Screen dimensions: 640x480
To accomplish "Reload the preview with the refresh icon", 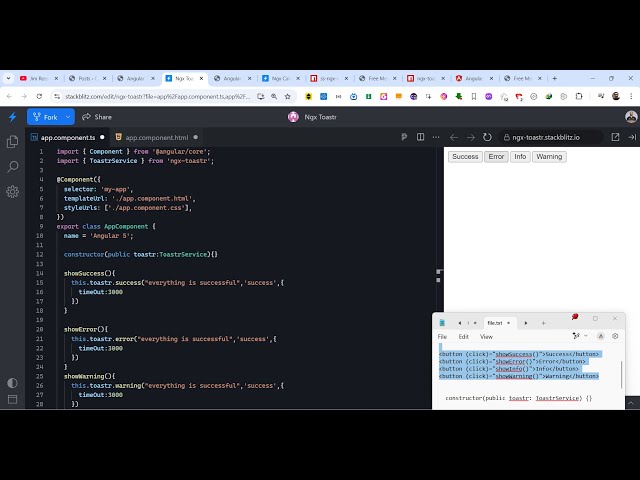I will point(487,137).
